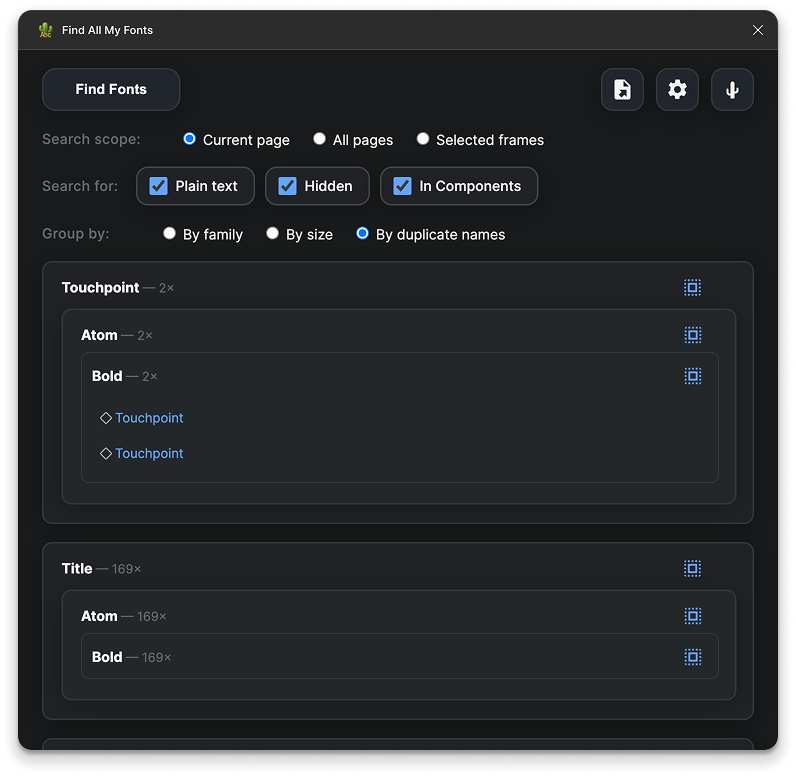
Task: Choose All pages search scope
Action: (x=320, y=139)
